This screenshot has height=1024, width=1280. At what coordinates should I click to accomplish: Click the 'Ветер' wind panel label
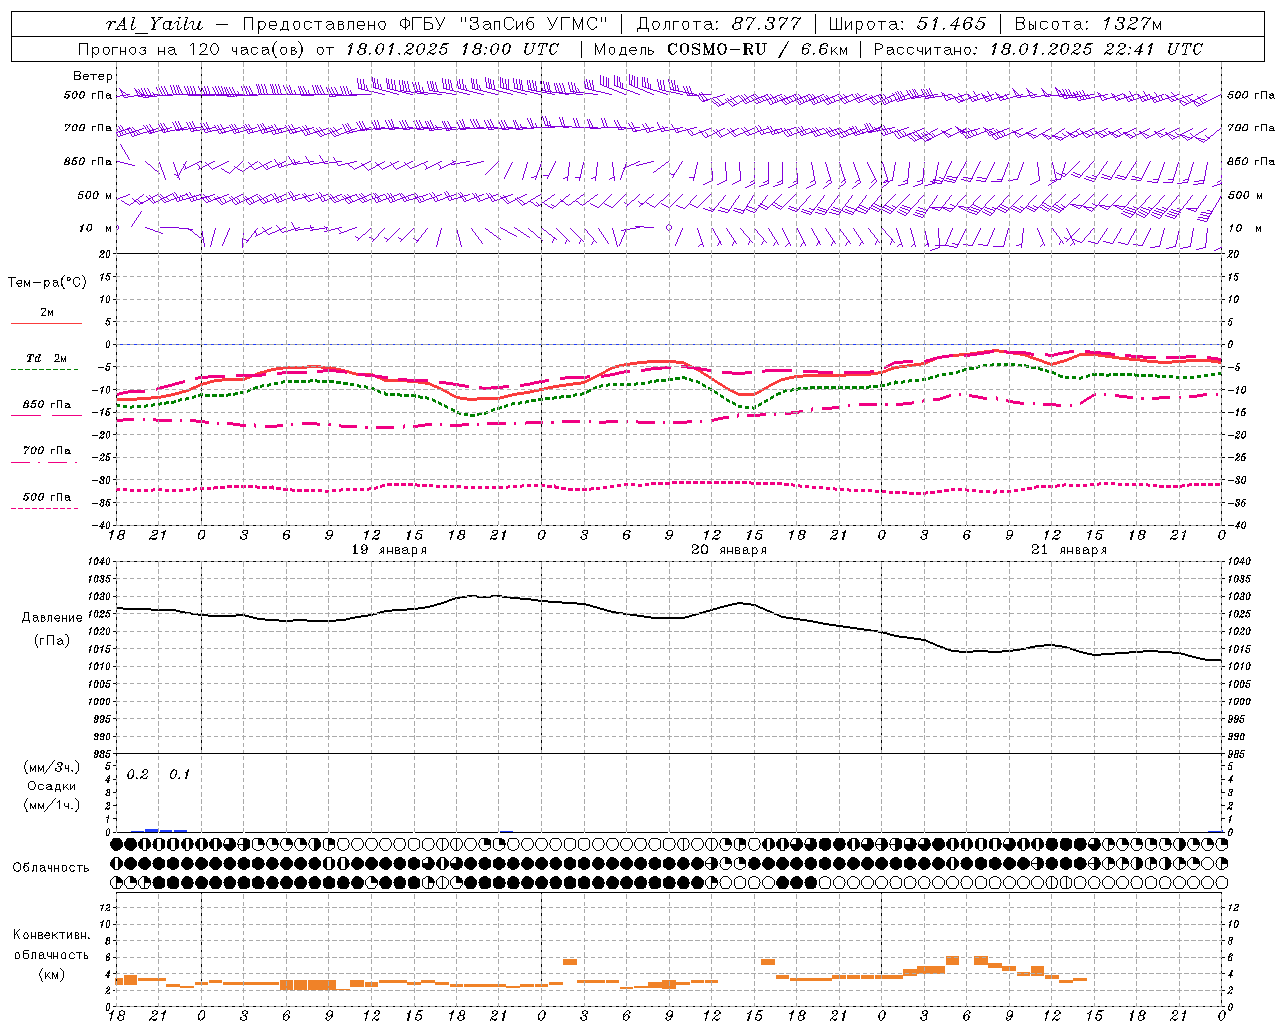coord(93,76)
